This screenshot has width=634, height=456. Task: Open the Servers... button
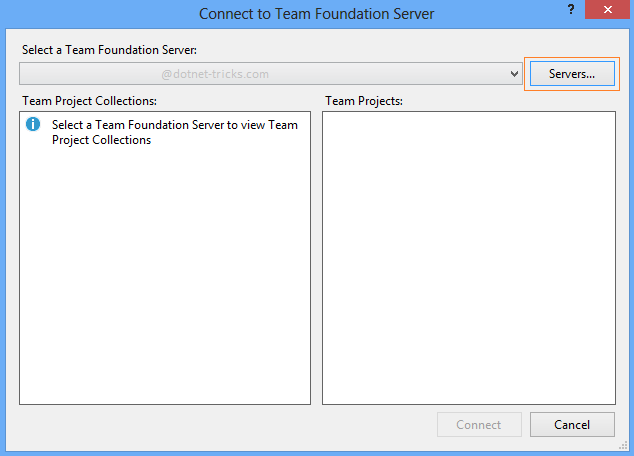572,74
